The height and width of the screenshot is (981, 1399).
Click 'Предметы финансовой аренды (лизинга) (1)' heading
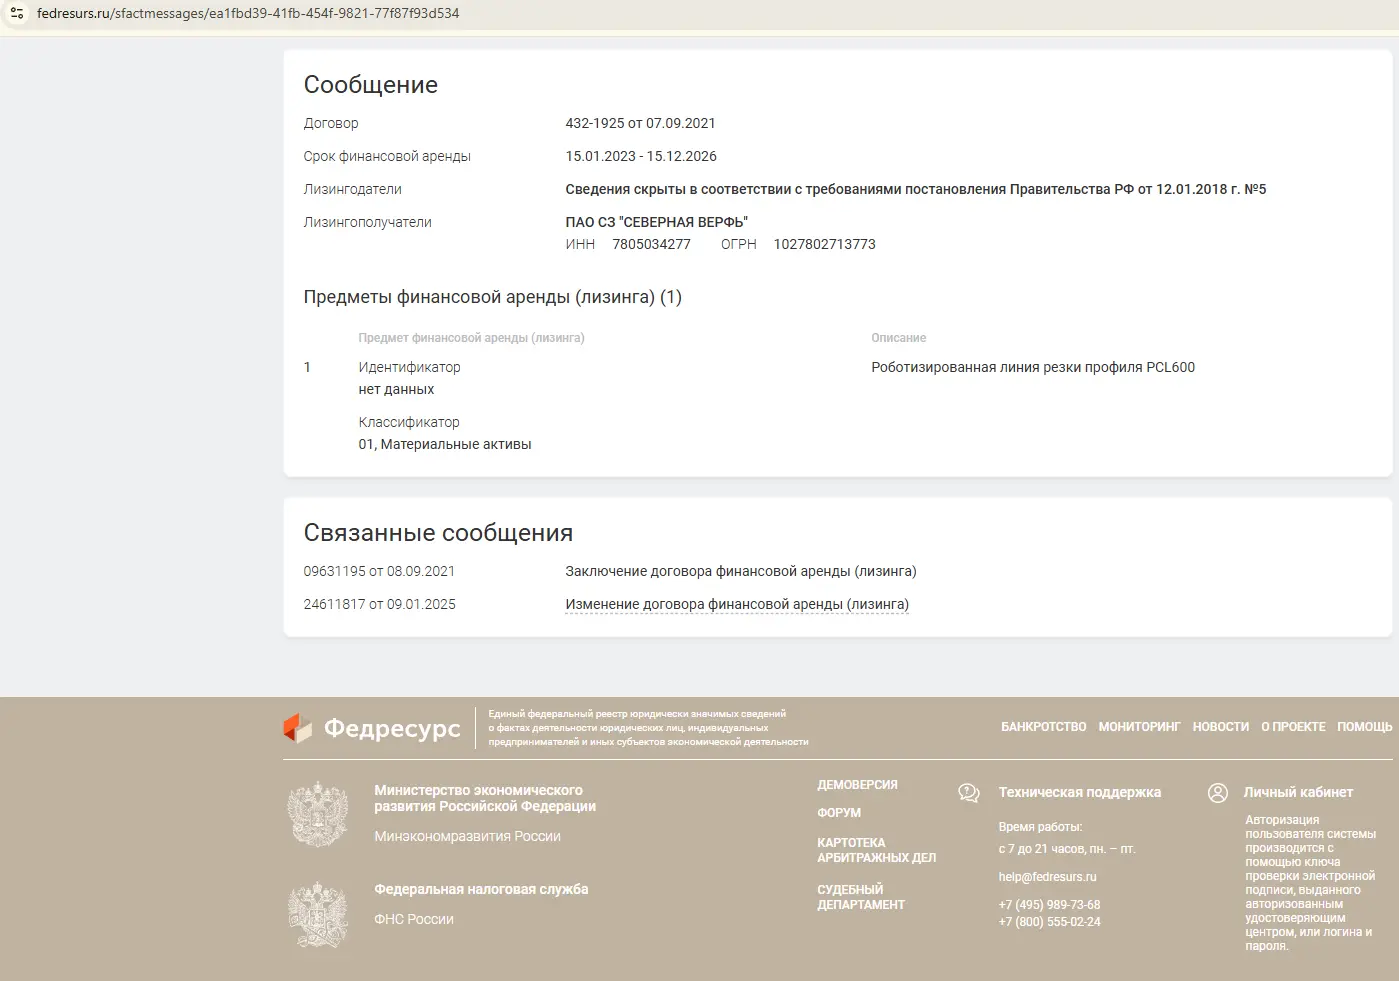(x=493, y=297)
